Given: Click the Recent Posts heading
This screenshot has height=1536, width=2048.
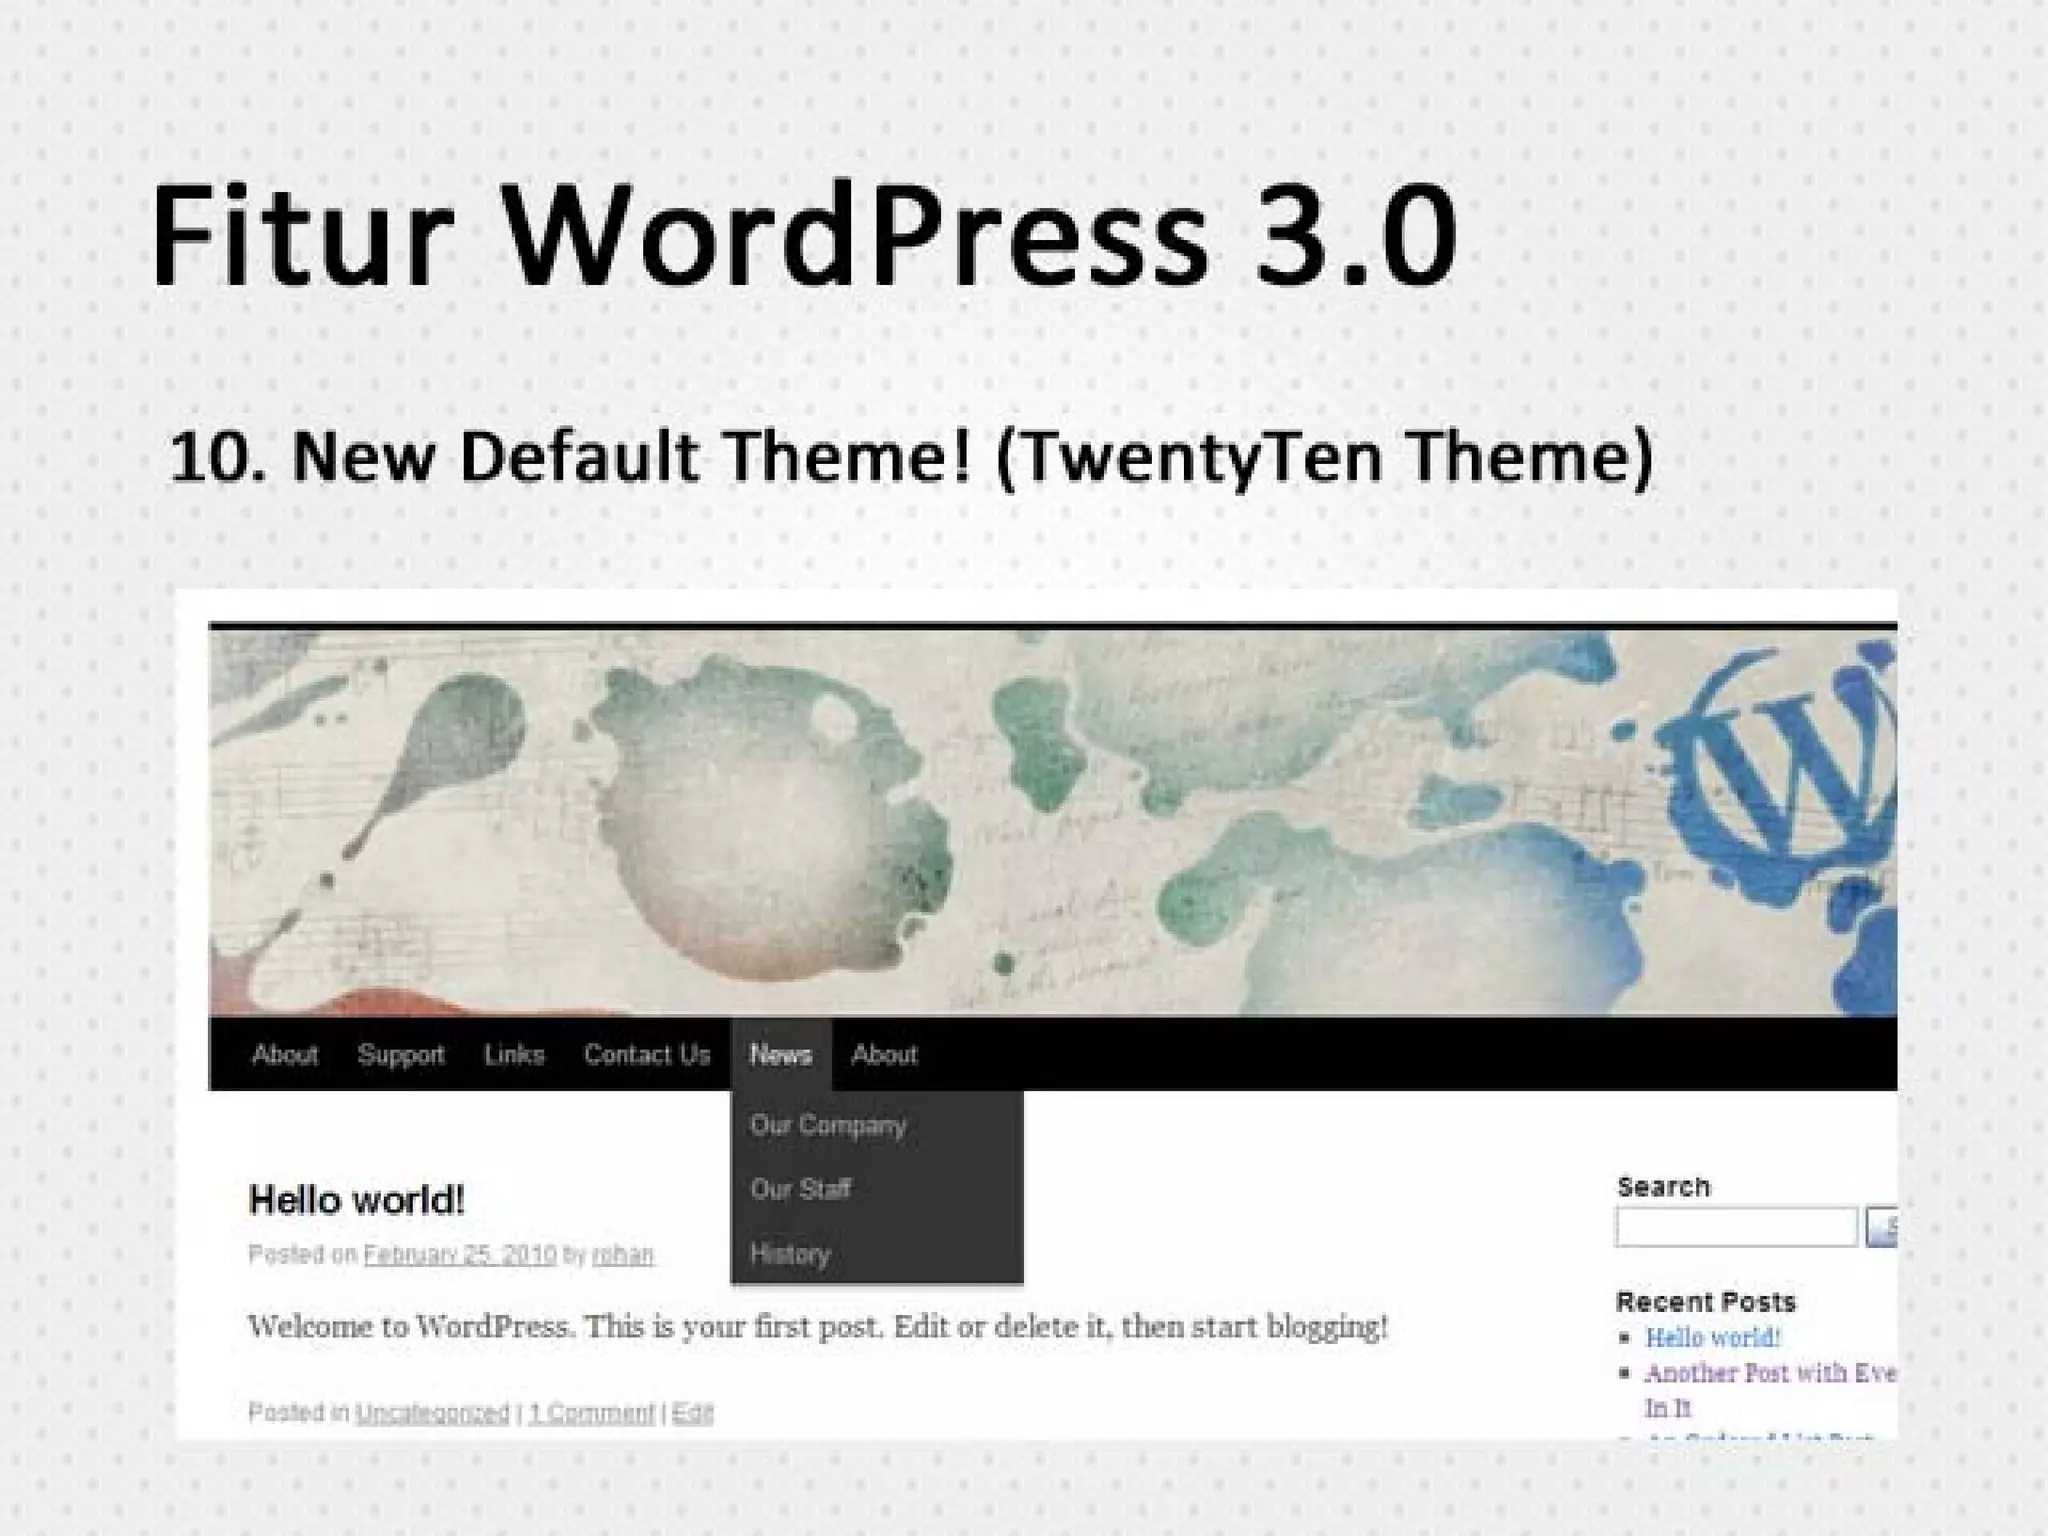Looking at the screenshot, I should coord(1705,1301).
